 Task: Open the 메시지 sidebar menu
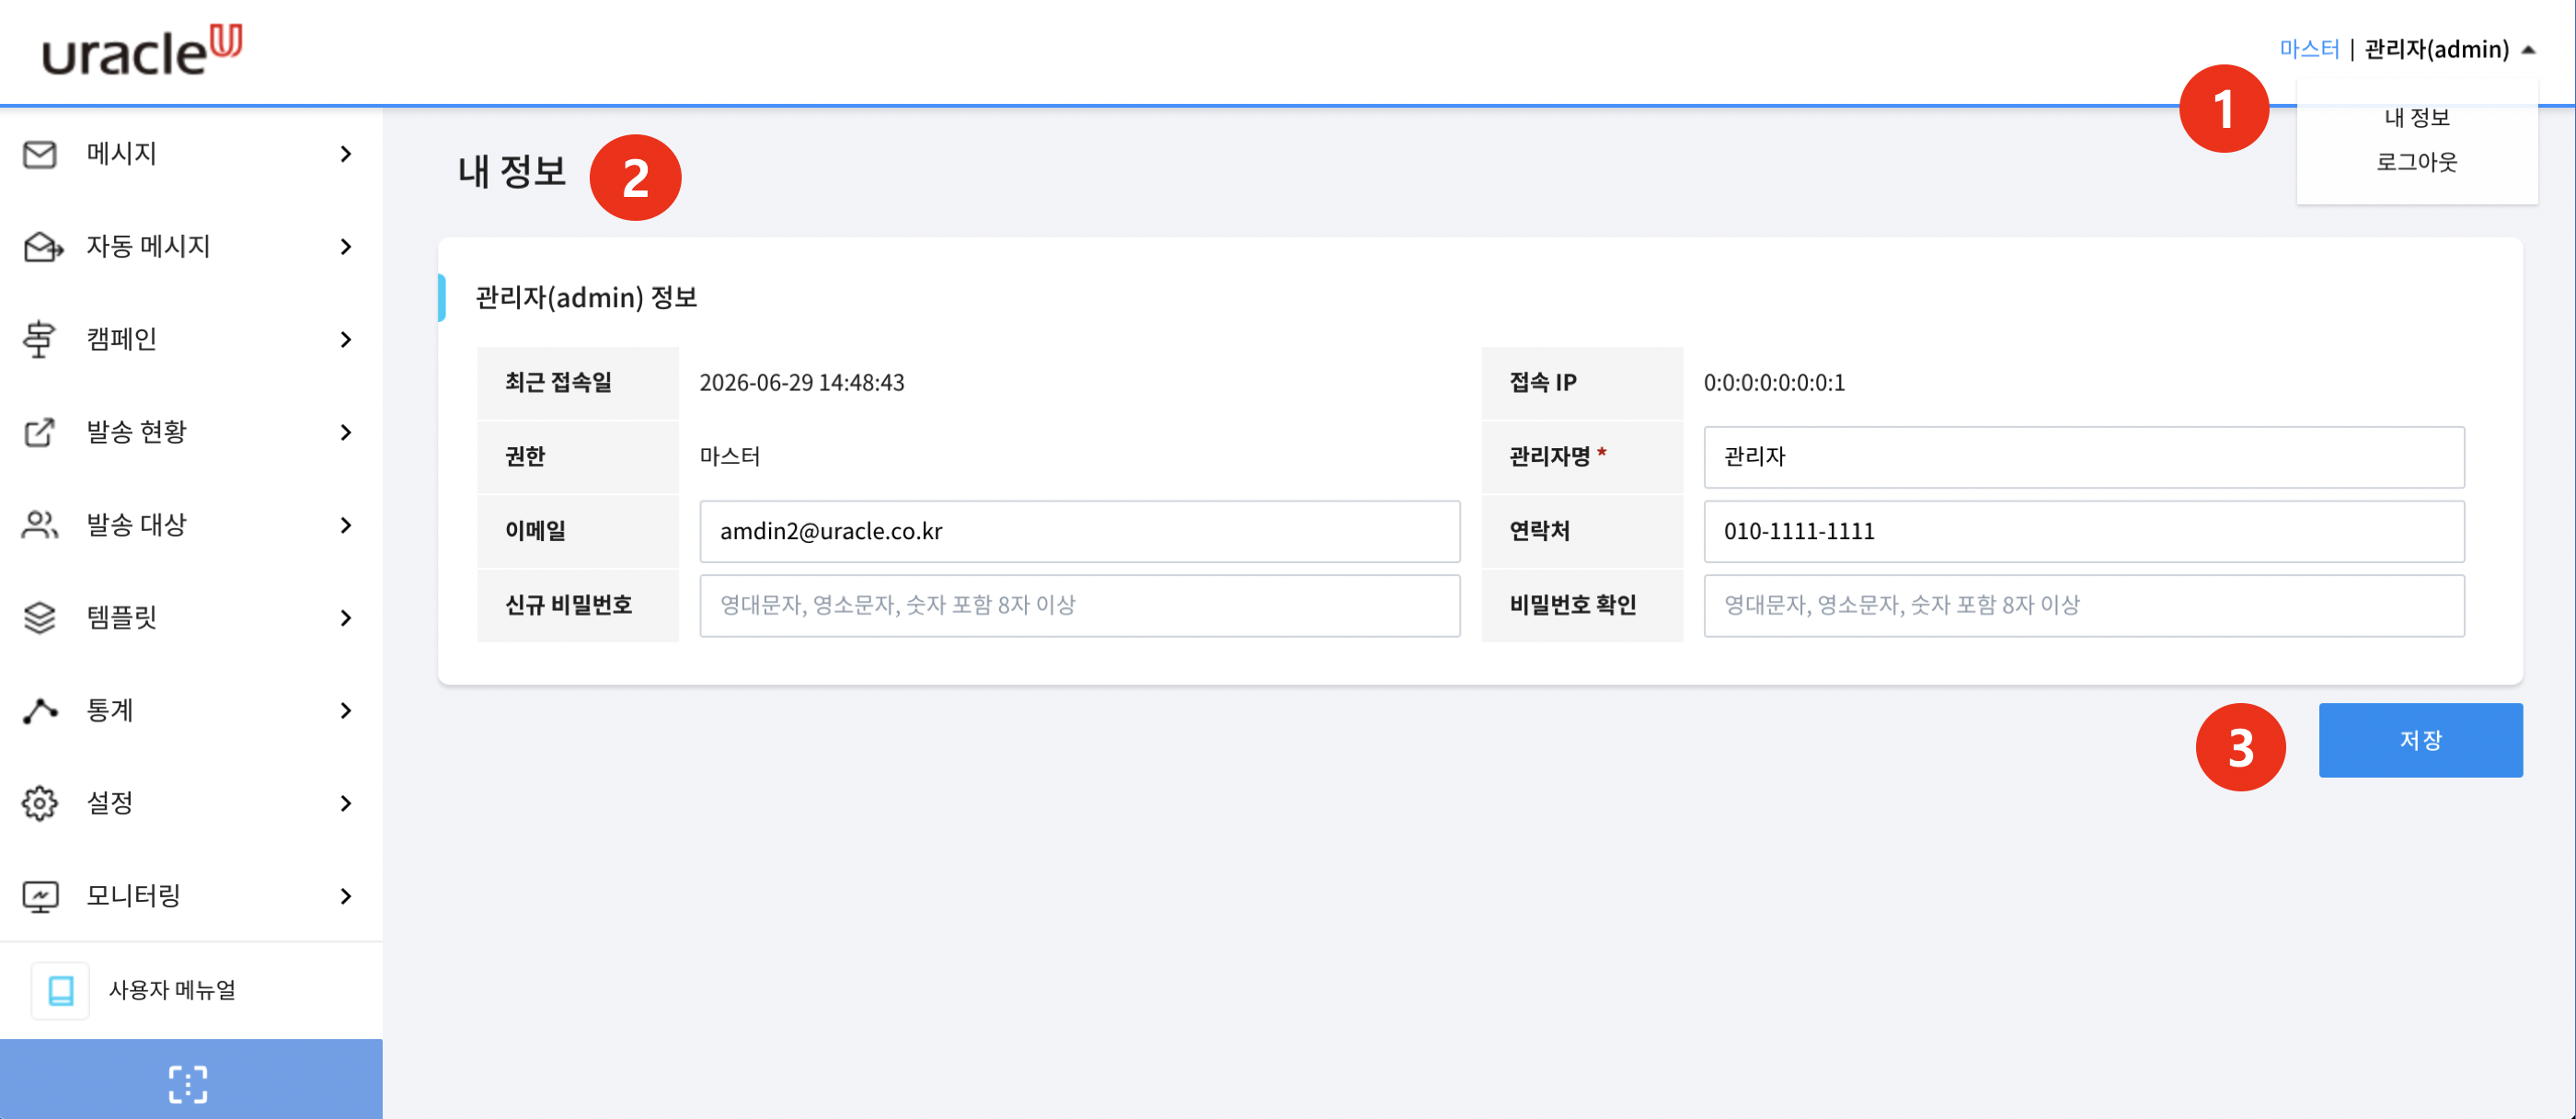click(191, 154)
